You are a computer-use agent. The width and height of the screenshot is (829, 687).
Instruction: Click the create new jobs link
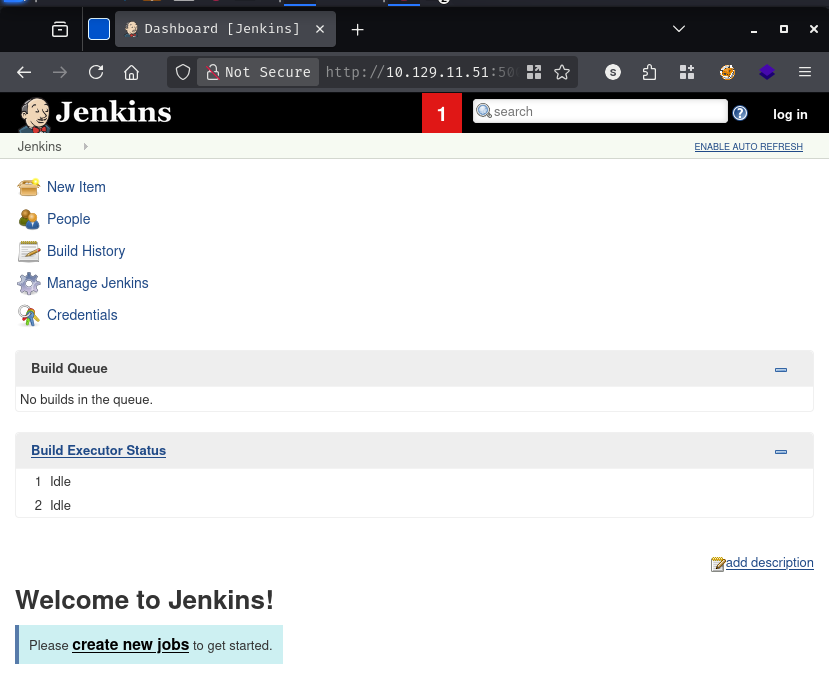point(130,645)
